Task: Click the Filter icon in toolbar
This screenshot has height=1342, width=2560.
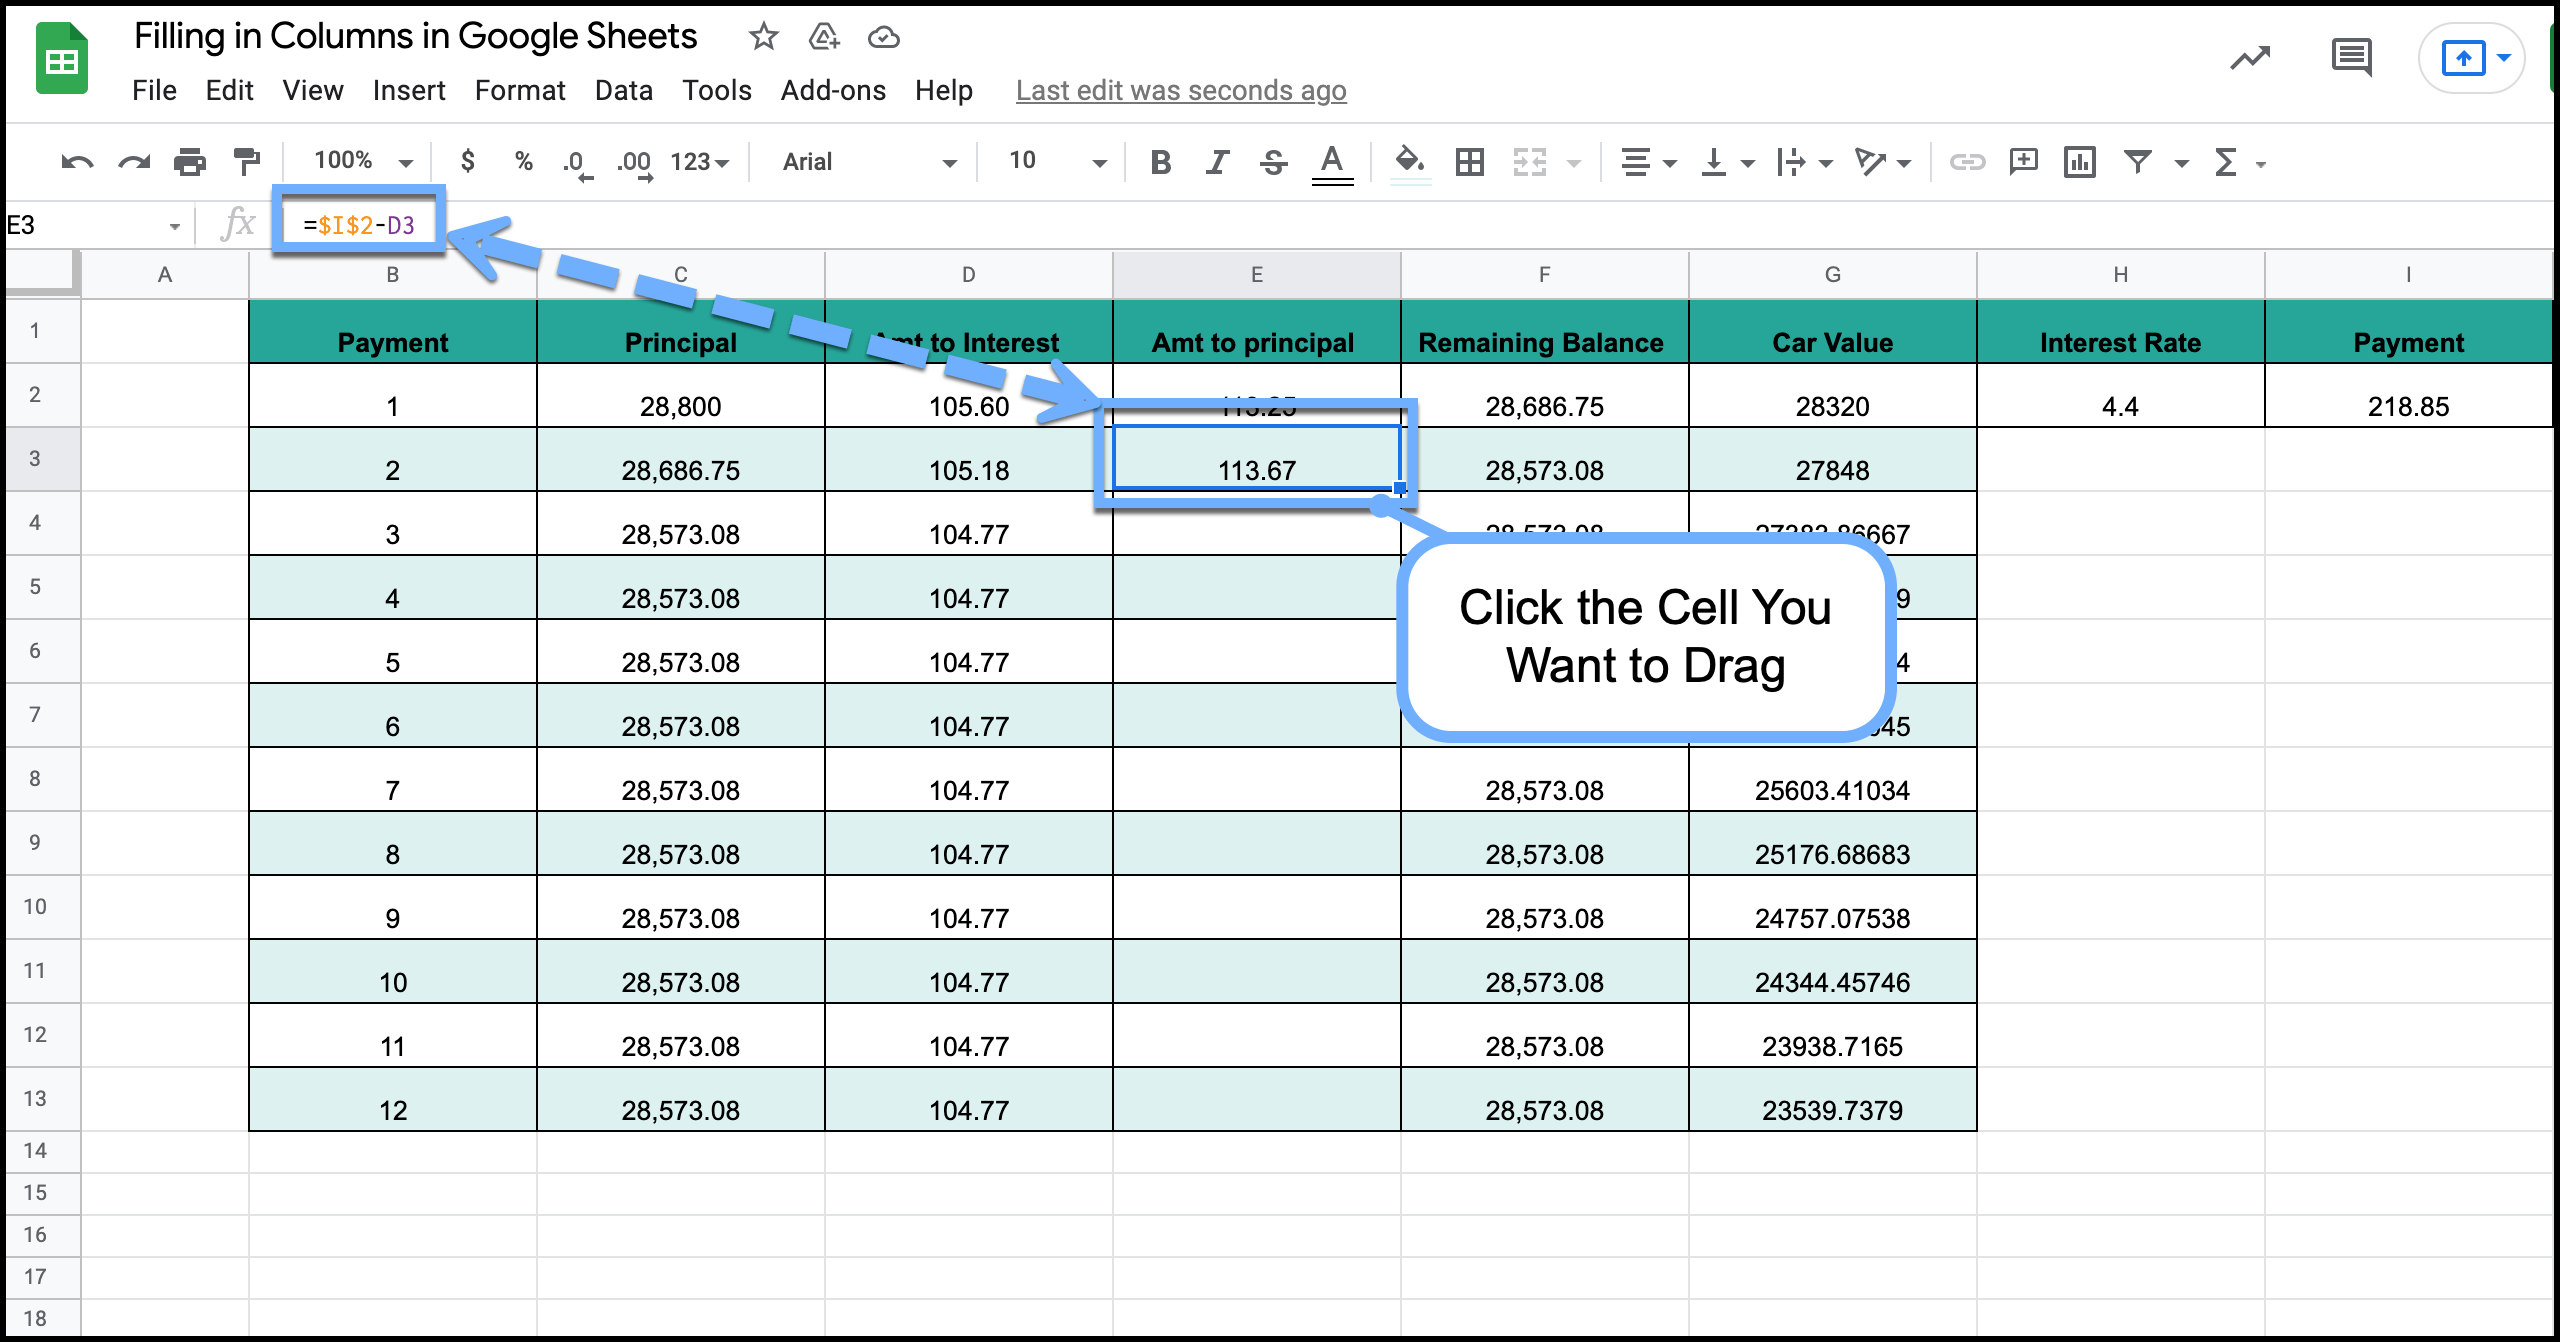Action: pyautogui.click(x=2135, y=161)
